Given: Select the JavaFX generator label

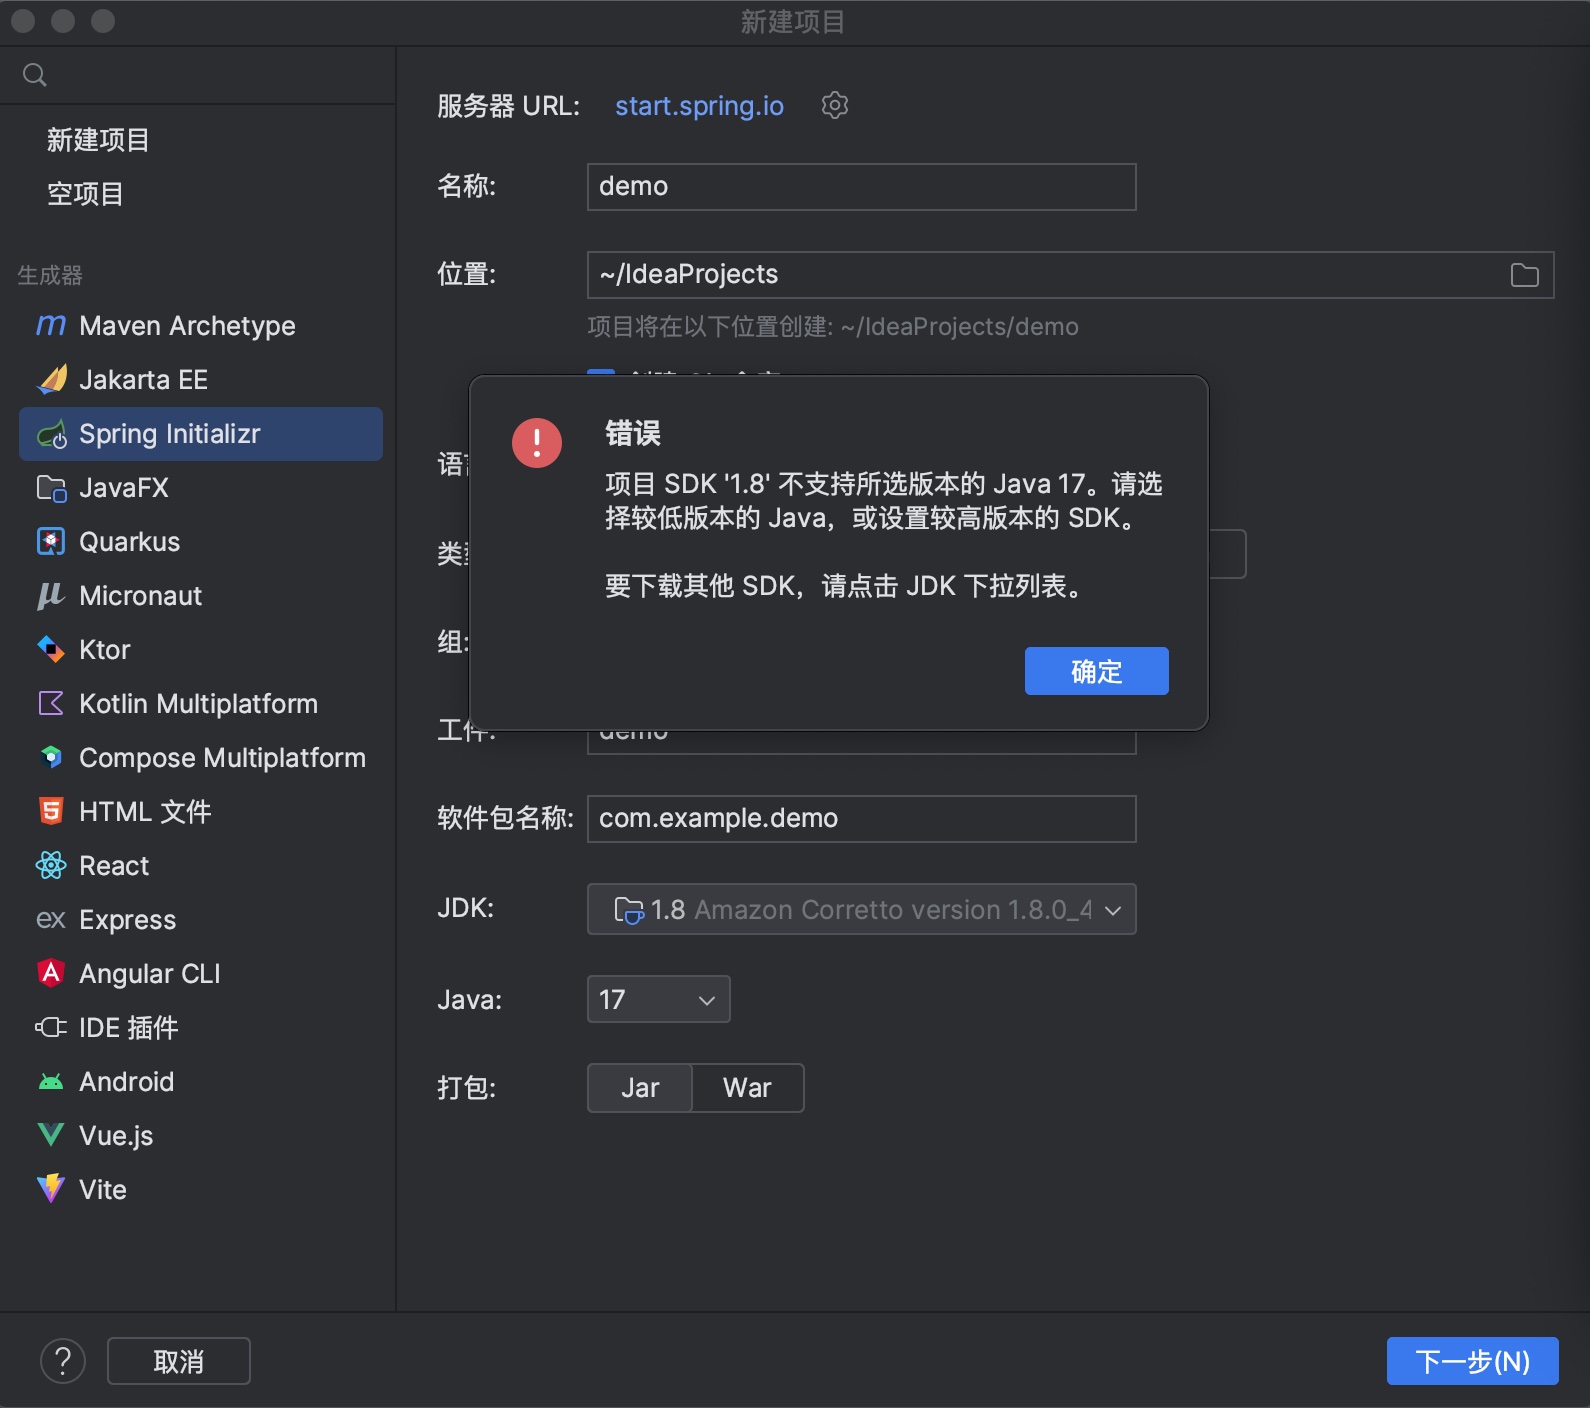Looking at the screenshot, I should pyautogui.click(x=124, y=488).
